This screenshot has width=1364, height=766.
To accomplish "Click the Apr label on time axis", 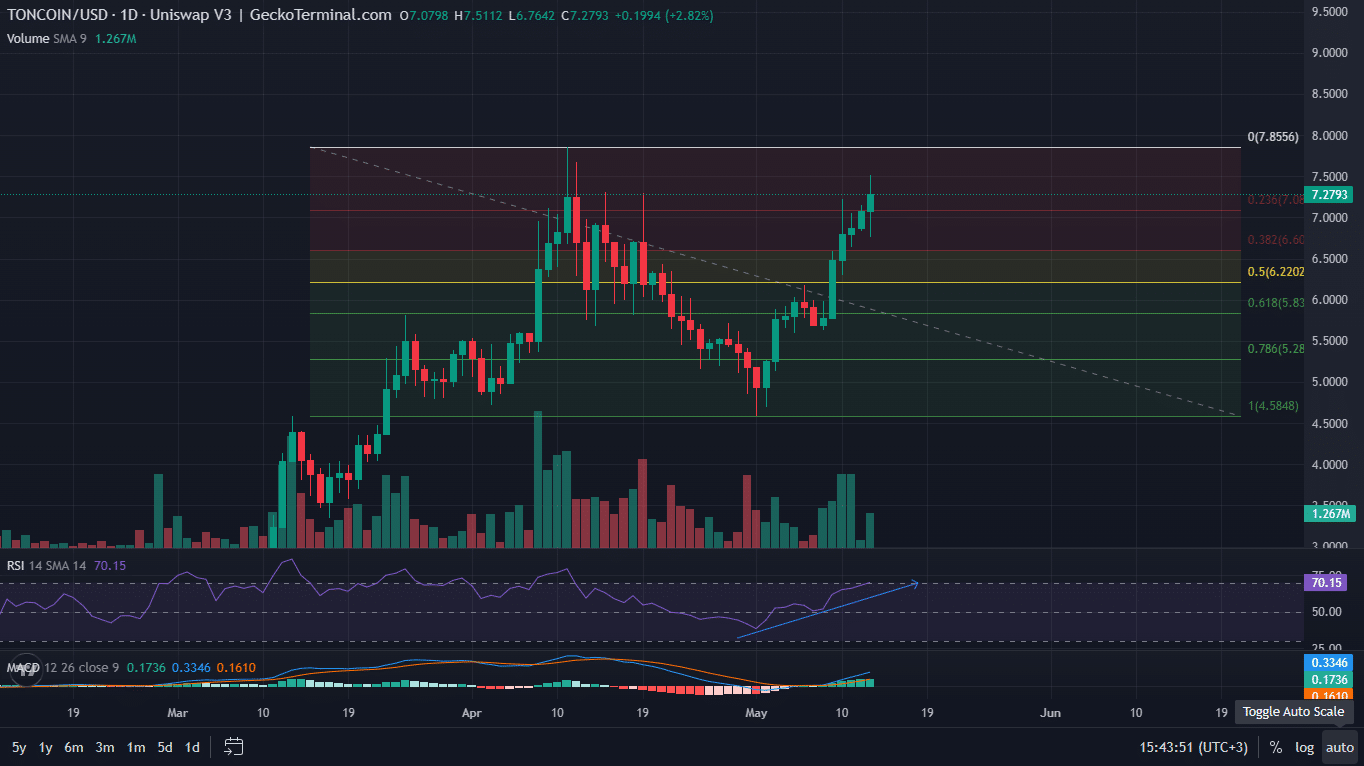I will [472, 713].
